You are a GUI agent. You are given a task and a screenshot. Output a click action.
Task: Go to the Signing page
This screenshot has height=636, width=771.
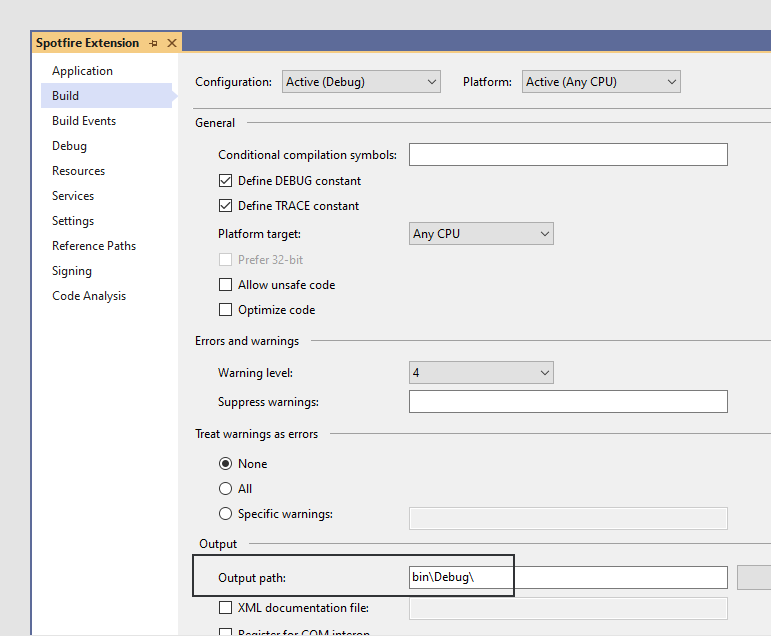(72, 271)
